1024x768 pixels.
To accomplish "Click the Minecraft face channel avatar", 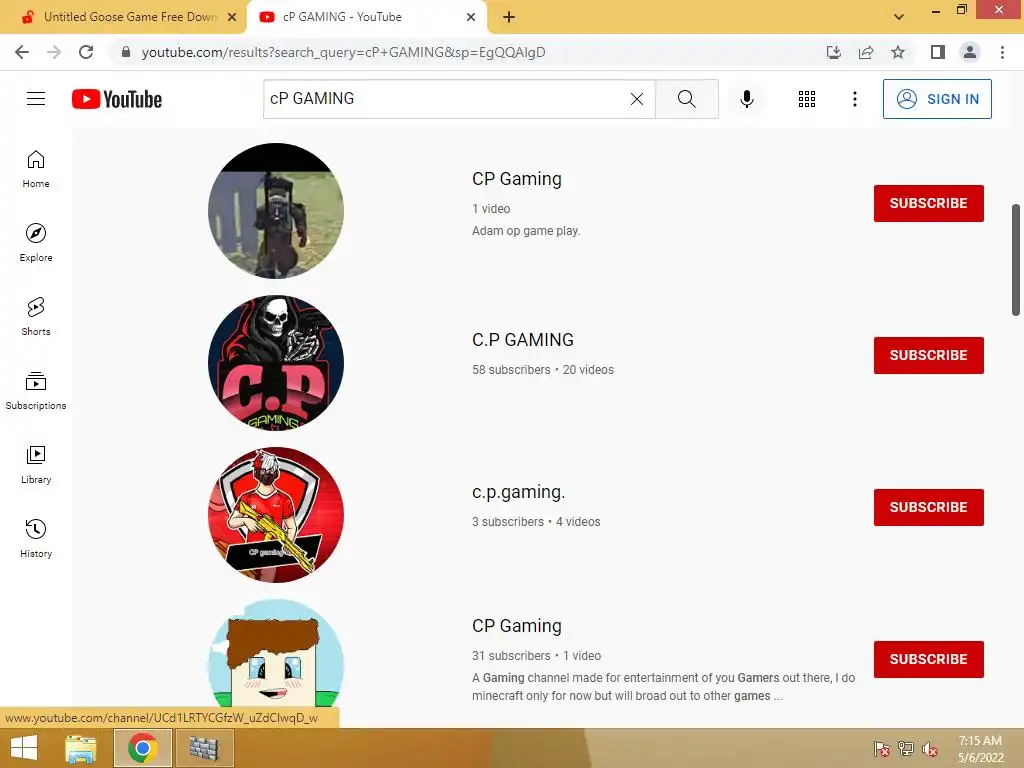I will pos(276,653).
